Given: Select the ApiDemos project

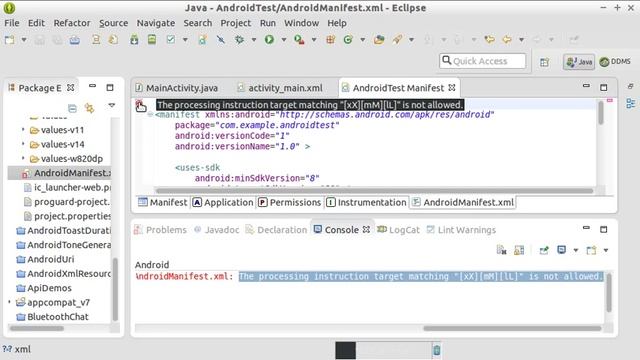Looking at the screenshot, I should point(43,288).
